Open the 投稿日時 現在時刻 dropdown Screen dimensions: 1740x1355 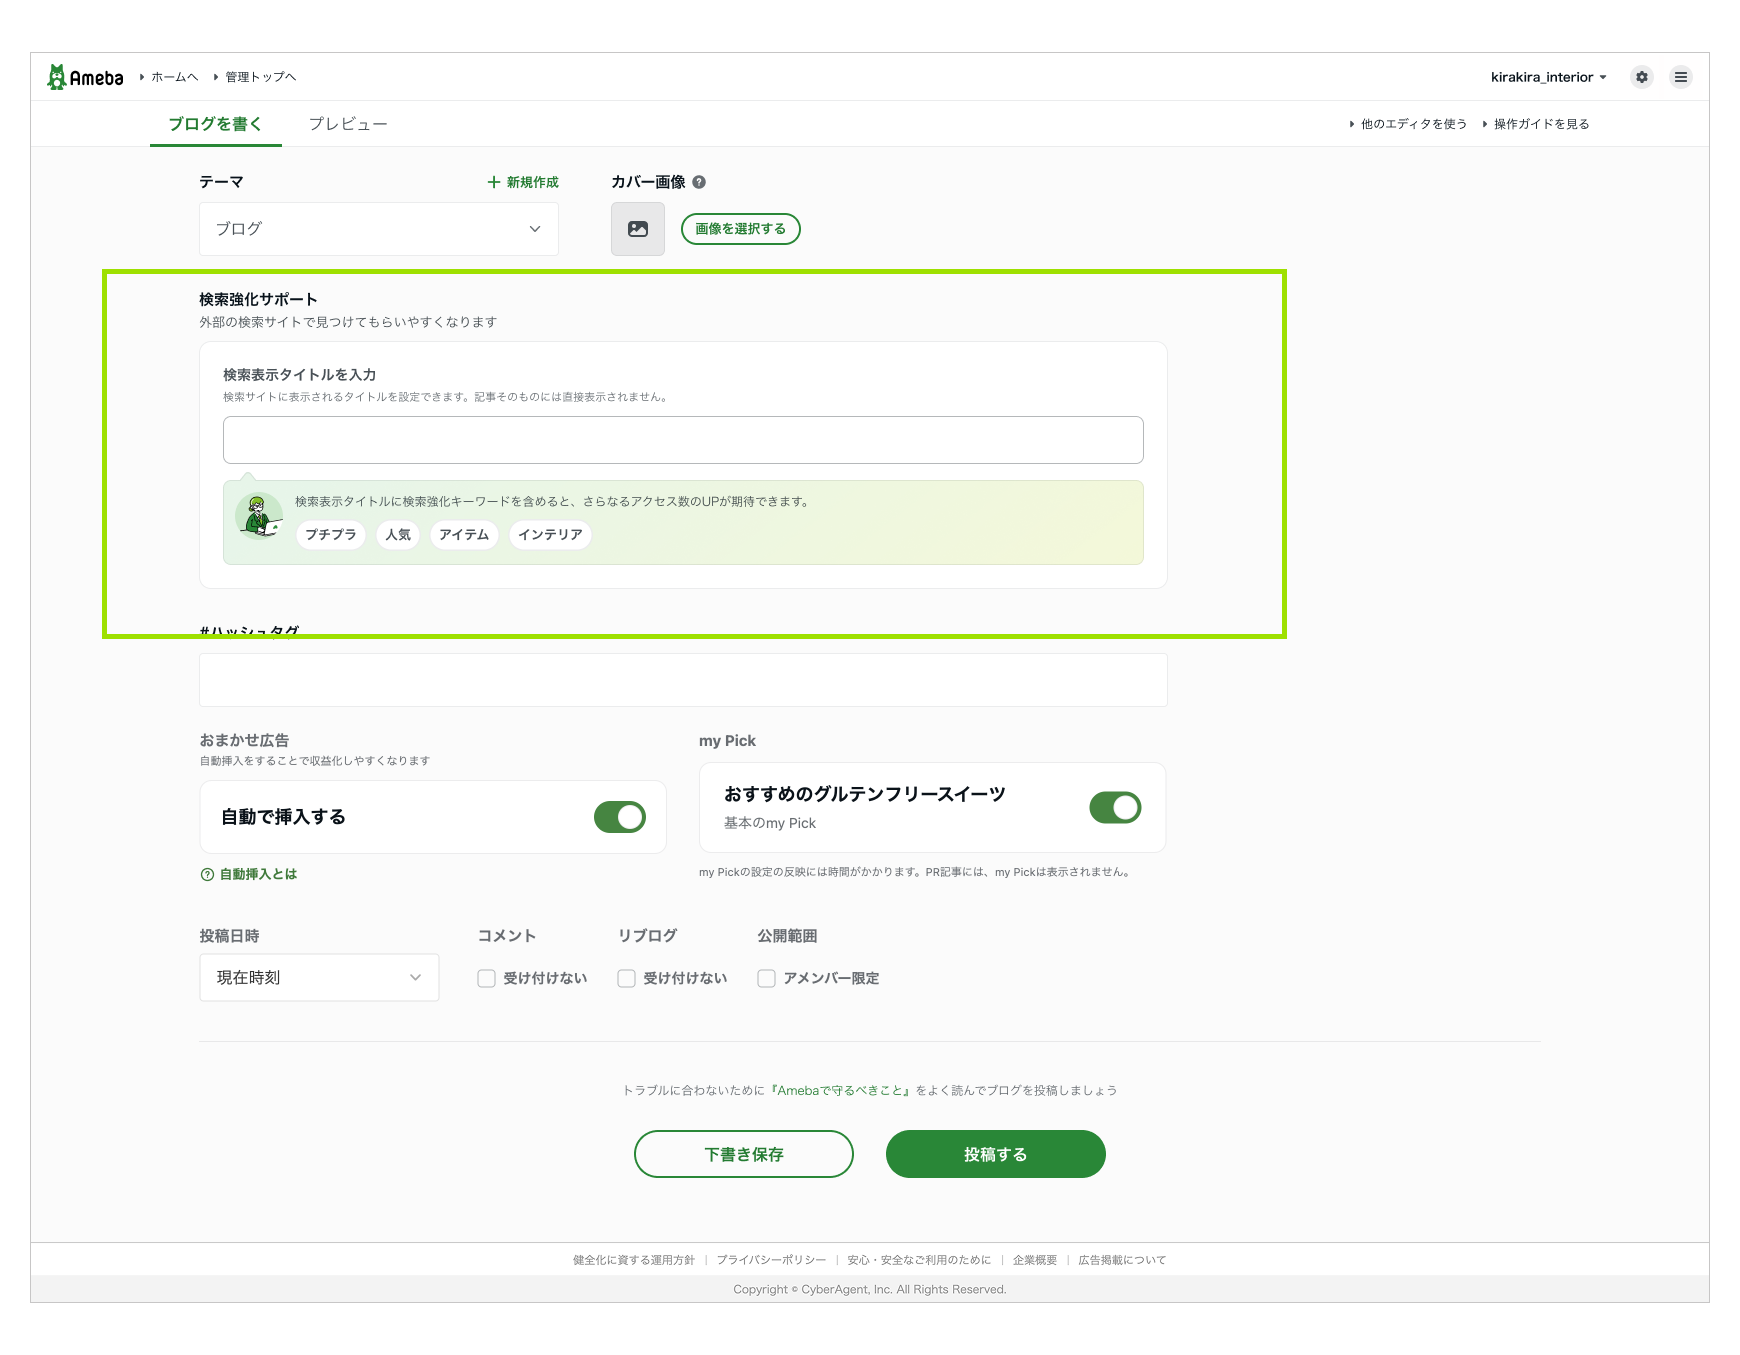click(x=319, y=977)
